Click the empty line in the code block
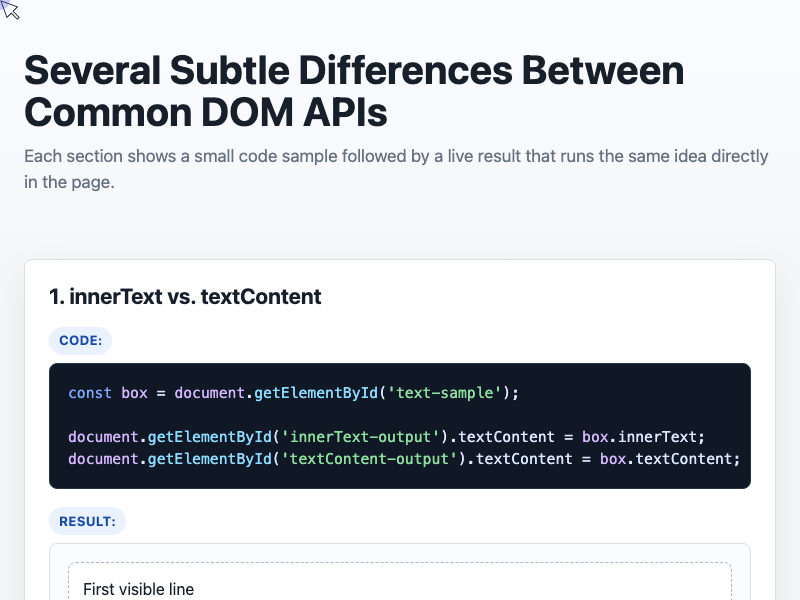The height and width of the screenshot is (600, 800). [x=400, y=415]
